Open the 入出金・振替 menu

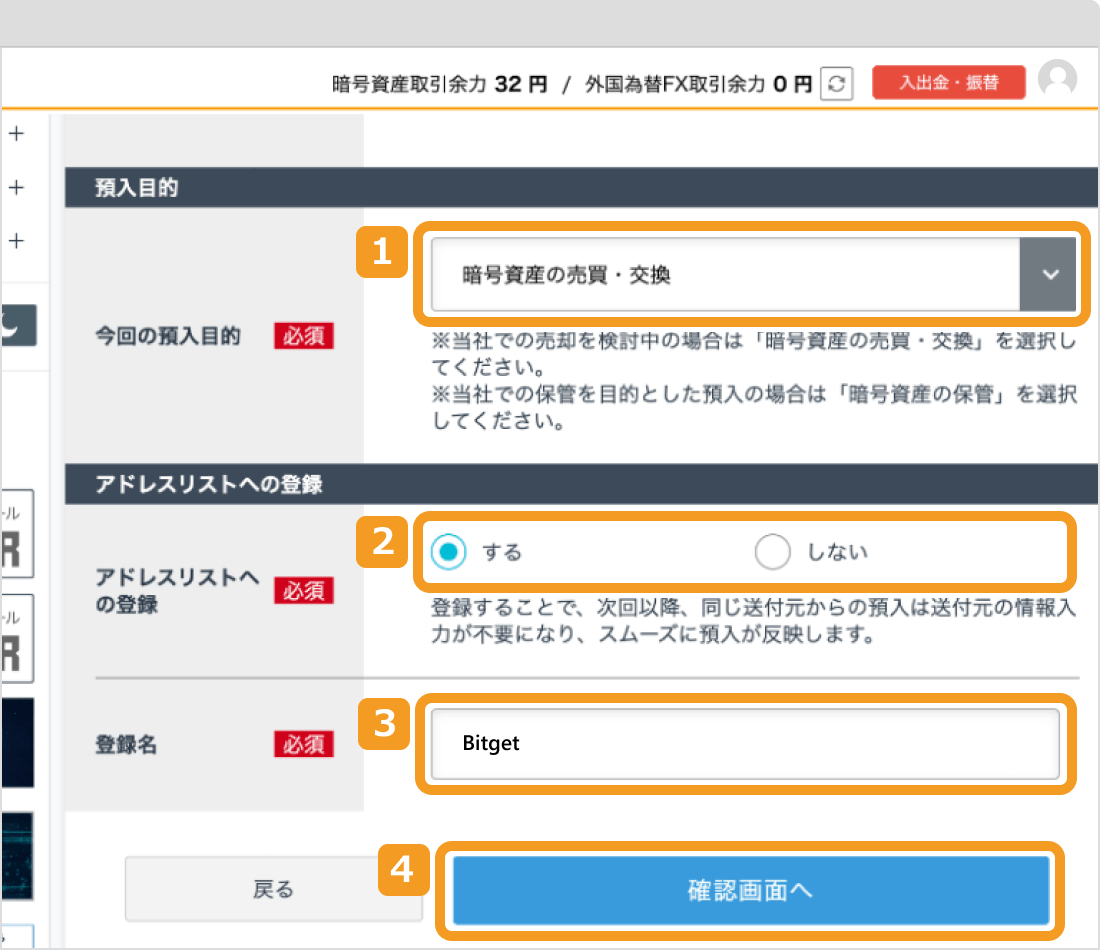[x=948, y=84]
